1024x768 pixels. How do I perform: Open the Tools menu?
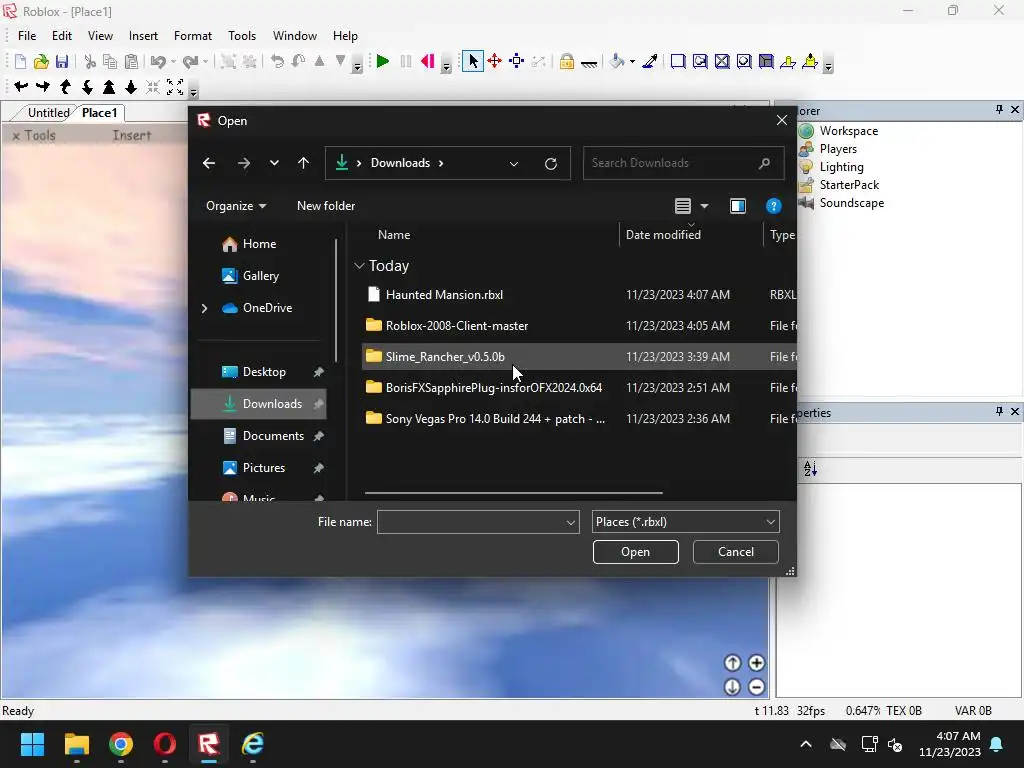tap(242, 36)
